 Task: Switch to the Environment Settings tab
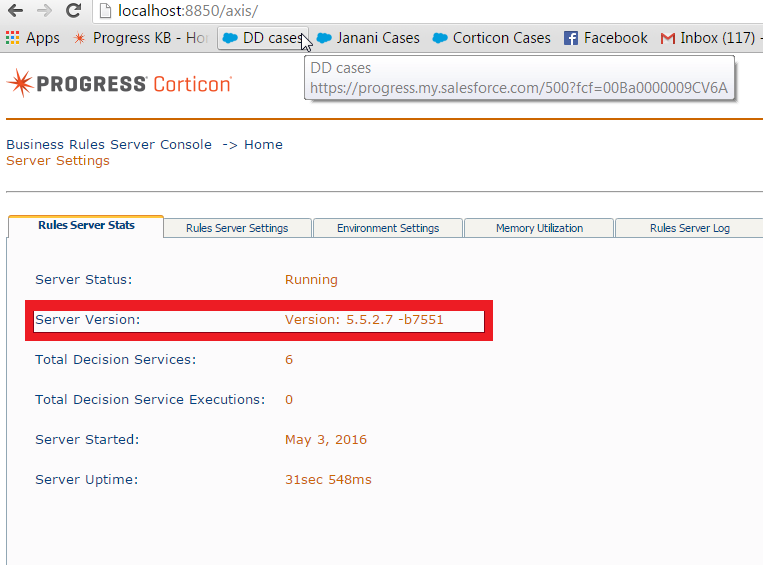click(388, 228)
